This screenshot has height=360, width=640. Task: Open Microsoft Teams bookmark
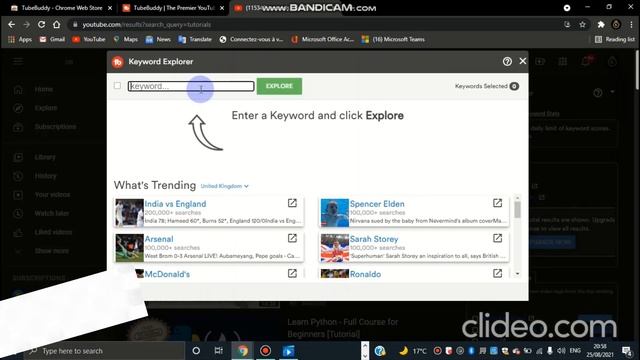point(393,39)
